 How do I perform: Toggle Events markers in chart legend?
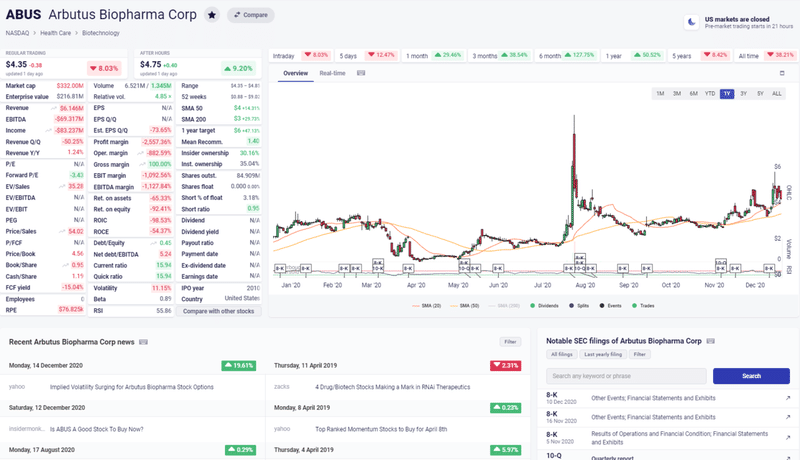[610, 306]
